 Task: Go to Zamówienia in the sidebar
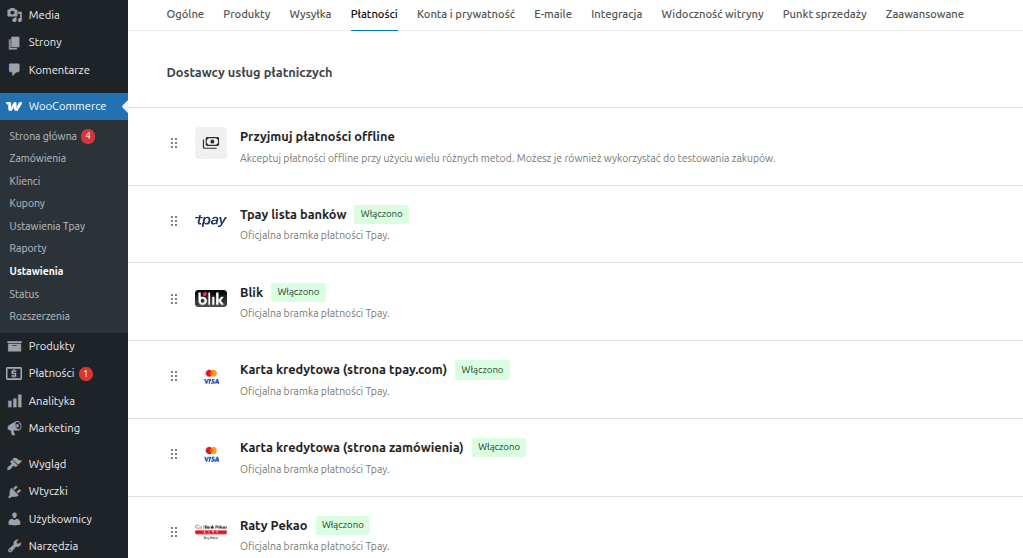click(x=38, y=158)
